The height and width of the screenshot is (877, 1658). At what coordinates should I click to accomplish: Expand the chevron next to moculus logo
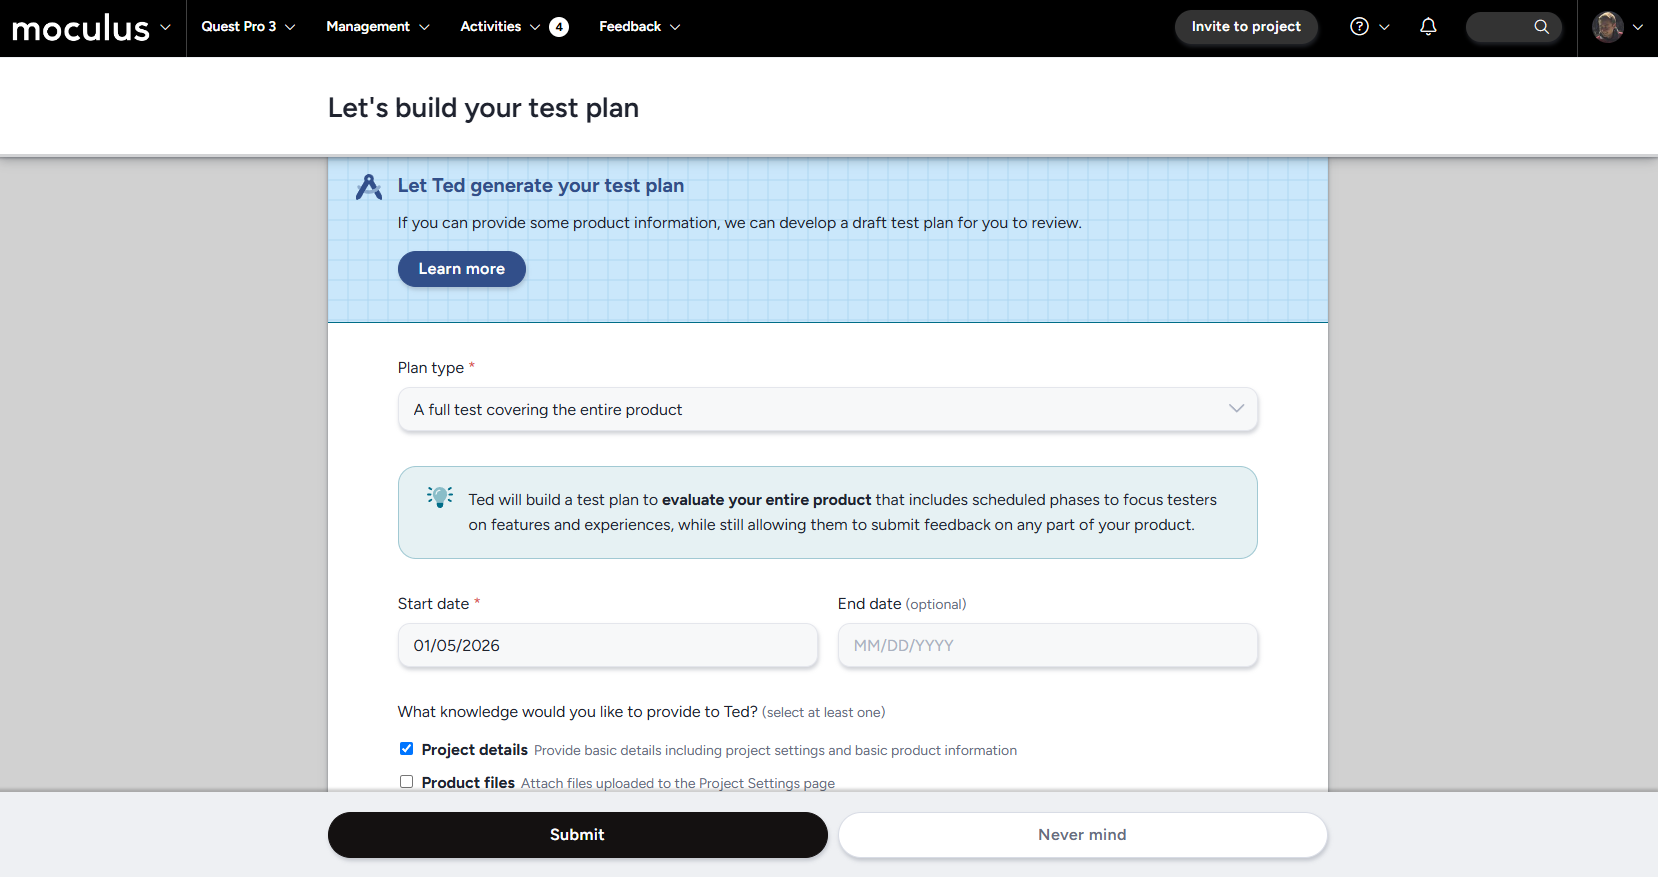(x=165, y=27)
